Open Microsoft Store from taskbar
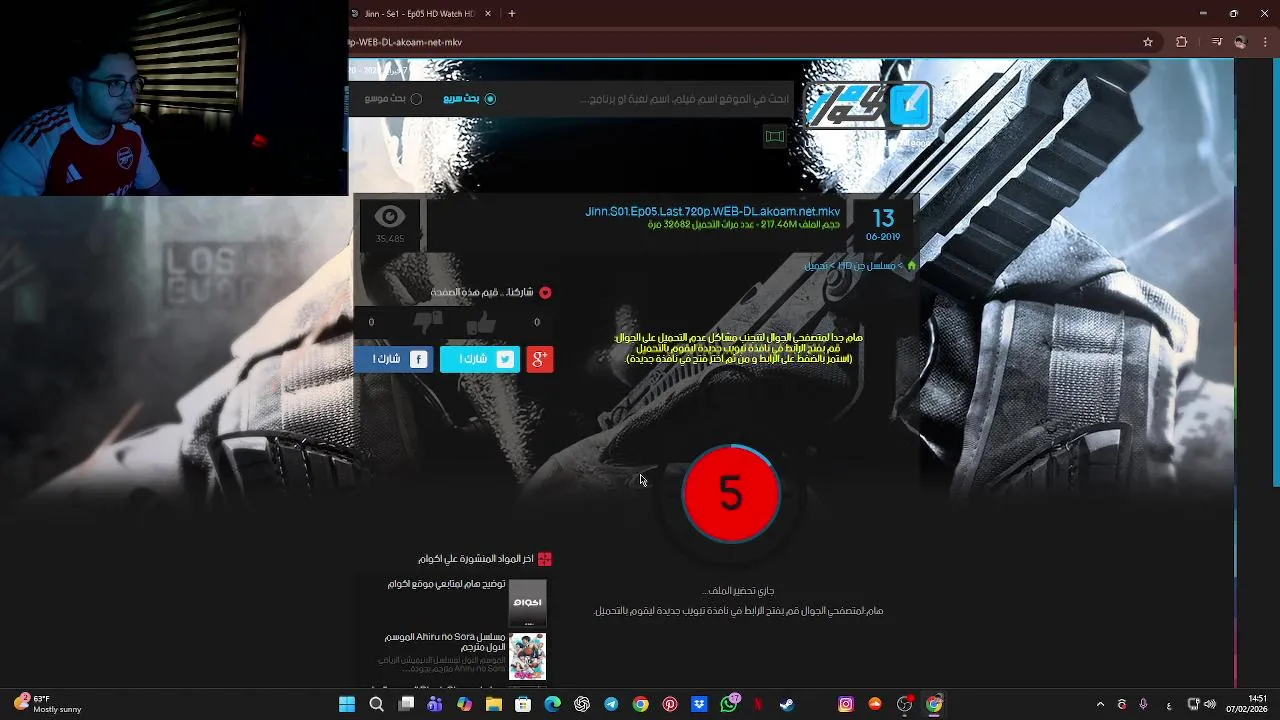The width and height of the screenshot is (1280, 720). 523,704
